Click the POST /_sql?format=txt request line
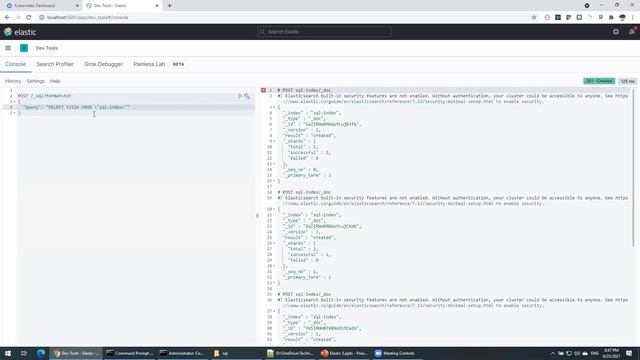Screen dimensions: 640x360 click(x=44, y=96)
